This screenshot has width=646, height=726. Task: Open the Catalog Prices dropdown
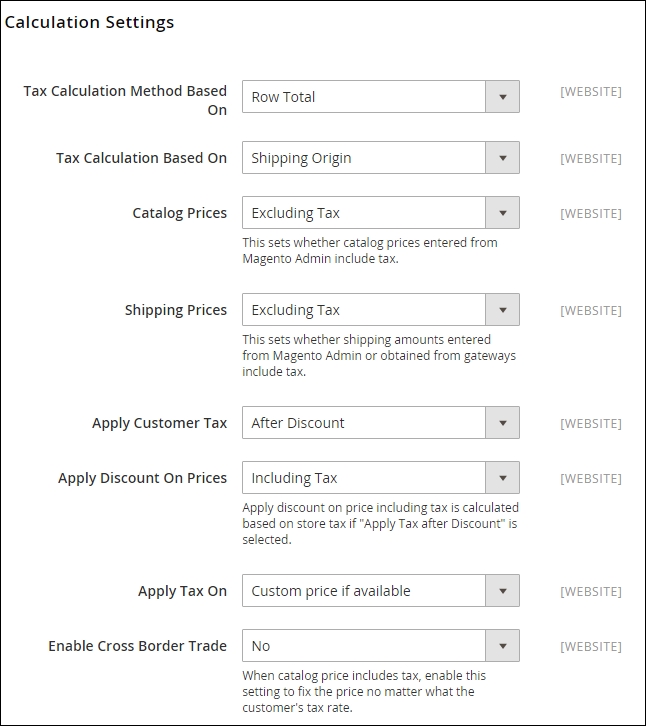[380, 213]
